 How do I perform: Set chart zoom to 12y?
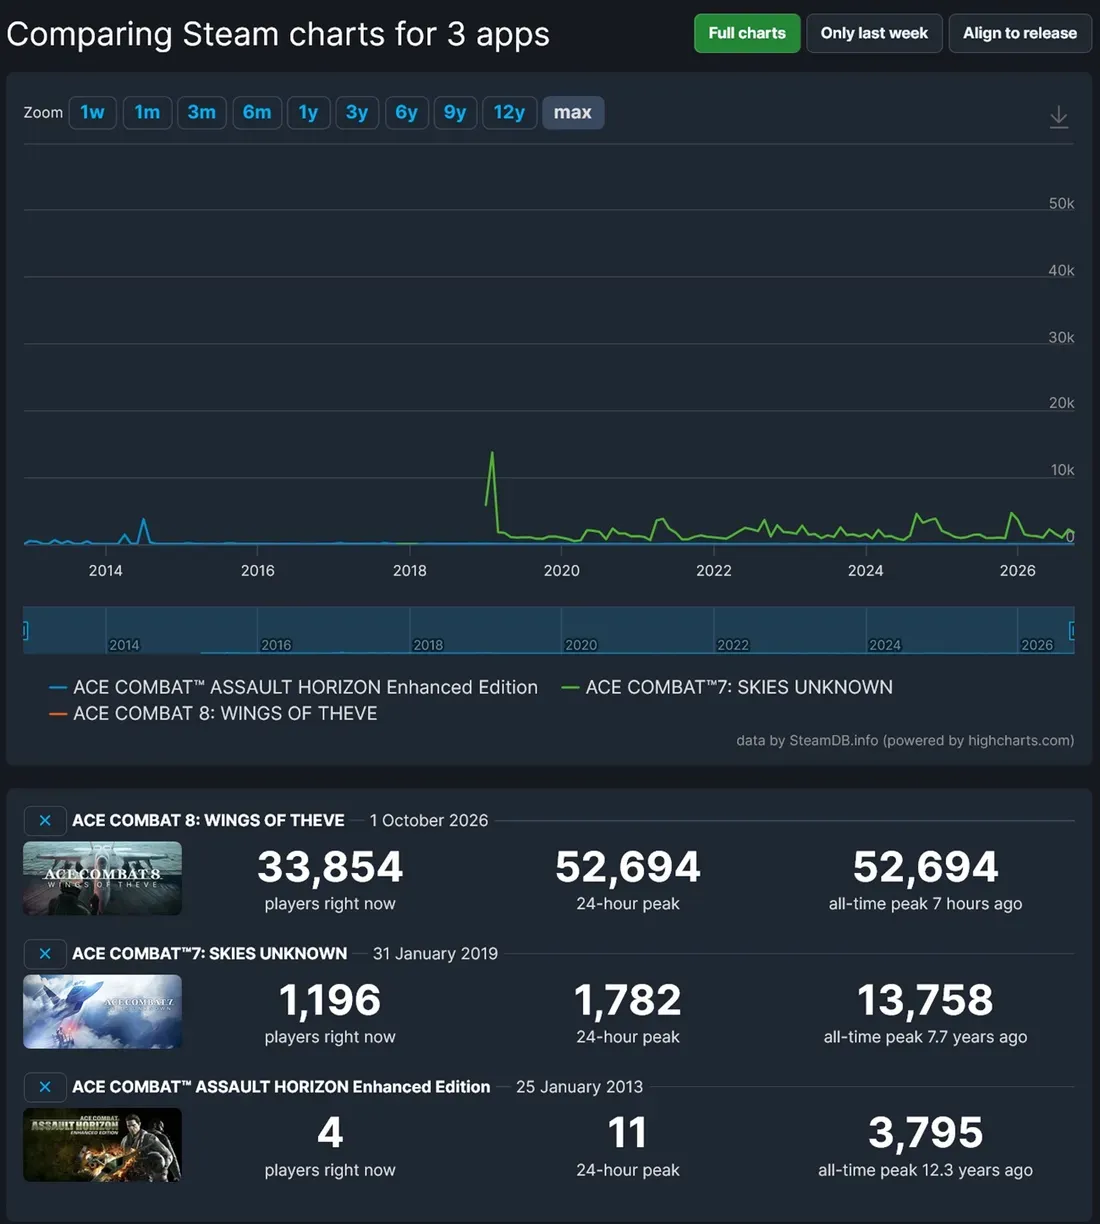click(x=509, y=112)
